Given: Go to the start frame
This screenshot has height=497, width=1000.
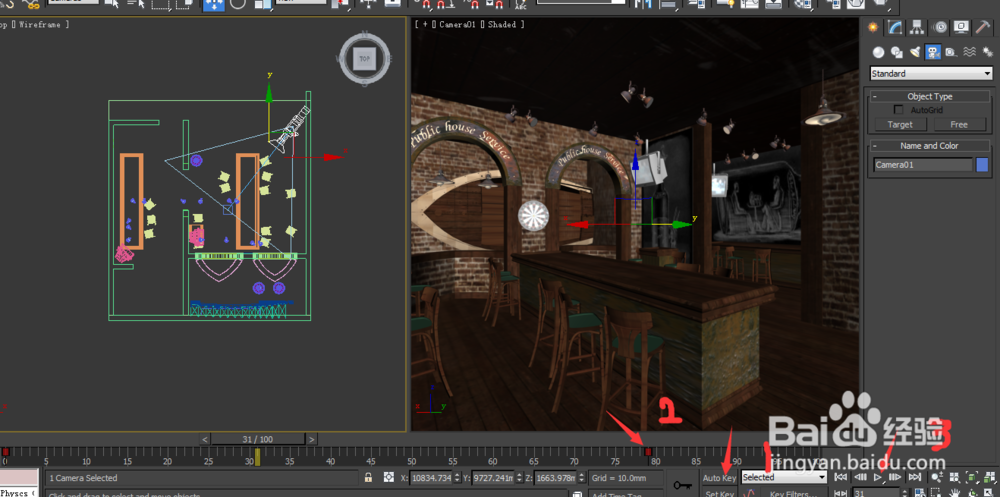Looking at the screenshot, I should (841, 477).
